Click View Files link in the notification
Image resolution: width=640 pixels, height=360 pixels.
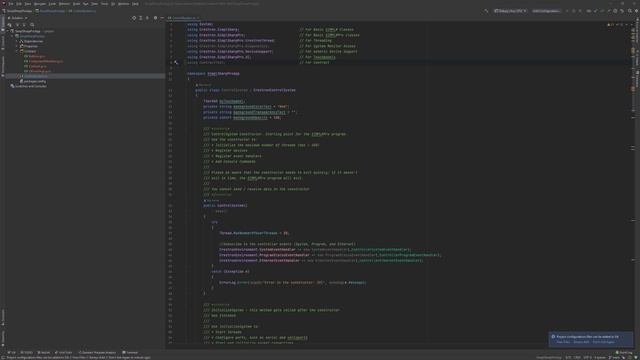point(563,342)
